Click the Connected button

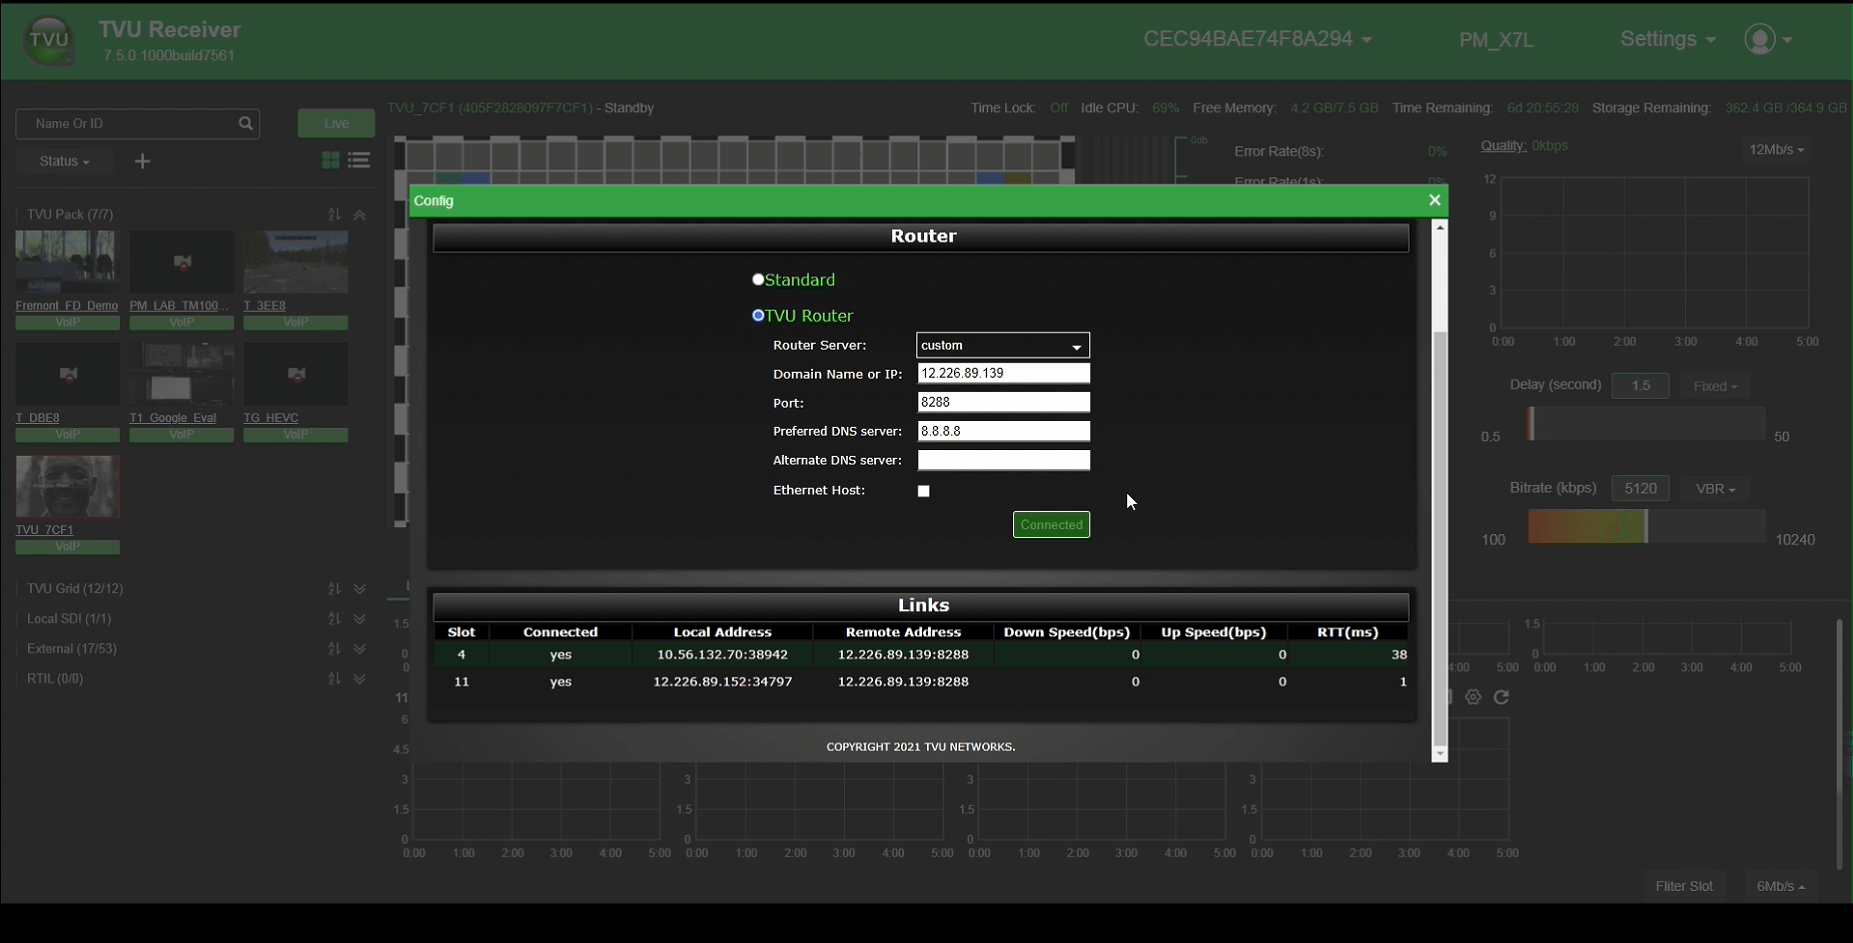(1051, 525)
